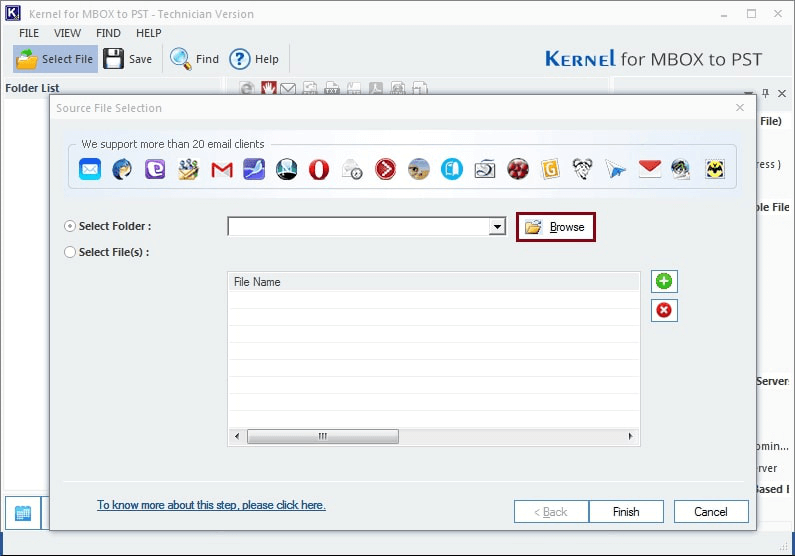Viewport: 795px width, 556px height.
Task: Click the TXT export icon in main toolbar
Action: (x=332, y=88)
